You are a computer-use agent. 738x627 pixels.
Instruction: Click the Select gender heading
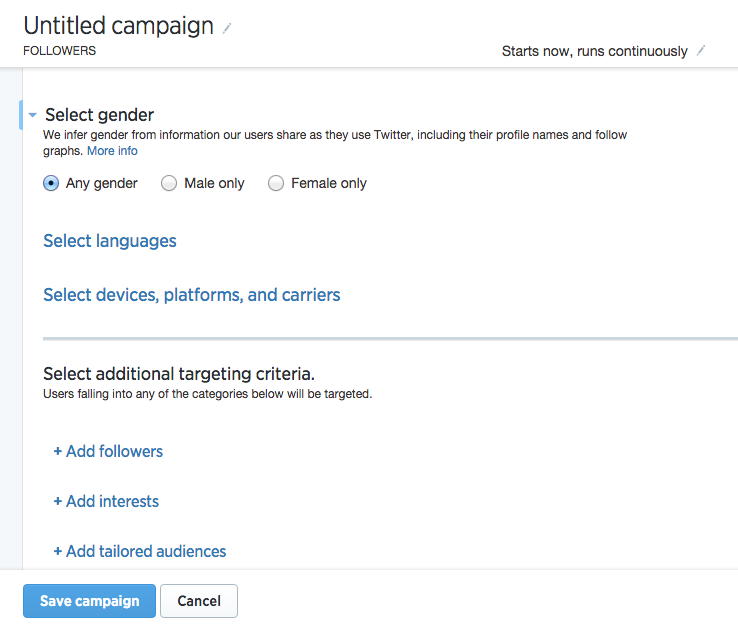click(x=99, y=115)
